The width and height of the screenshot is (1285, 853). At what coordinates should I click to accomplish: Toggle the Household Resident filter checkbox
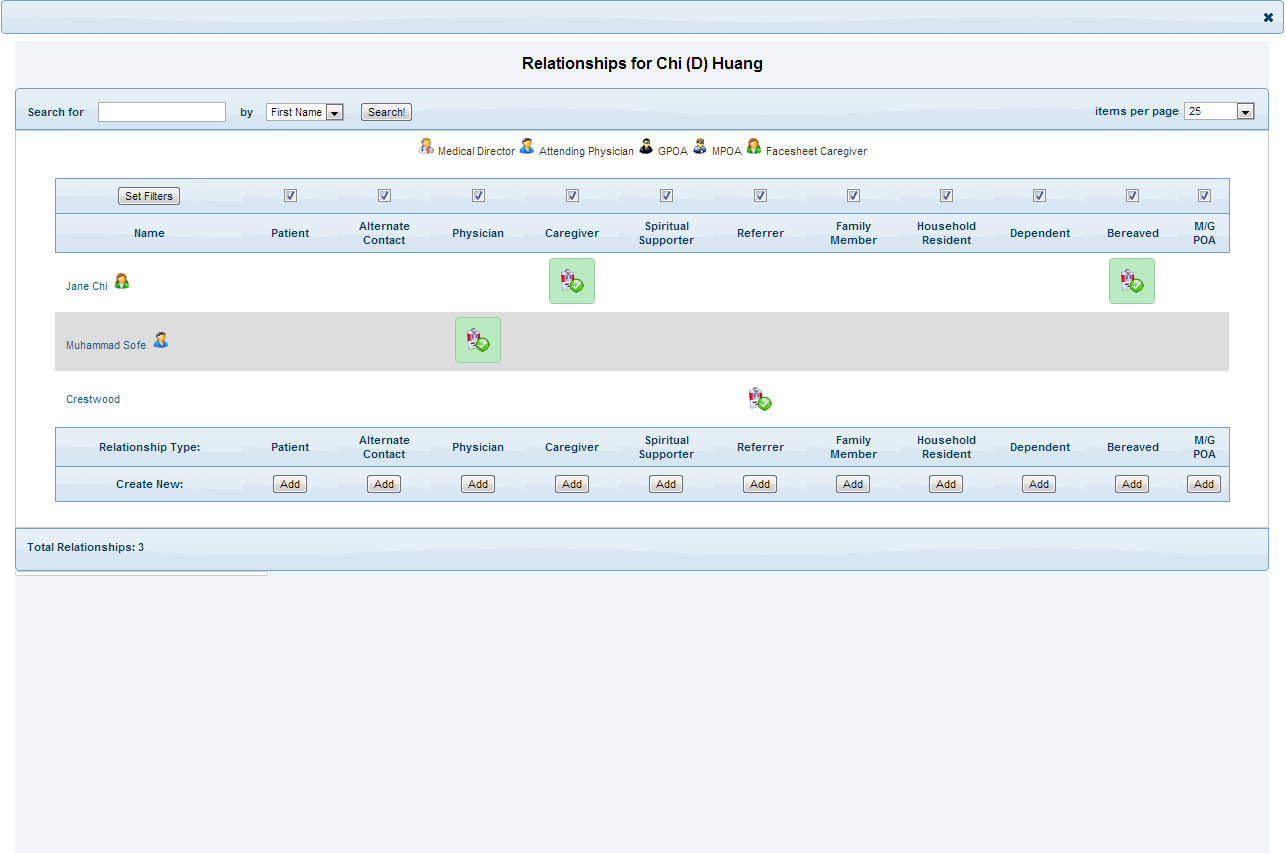946,196
